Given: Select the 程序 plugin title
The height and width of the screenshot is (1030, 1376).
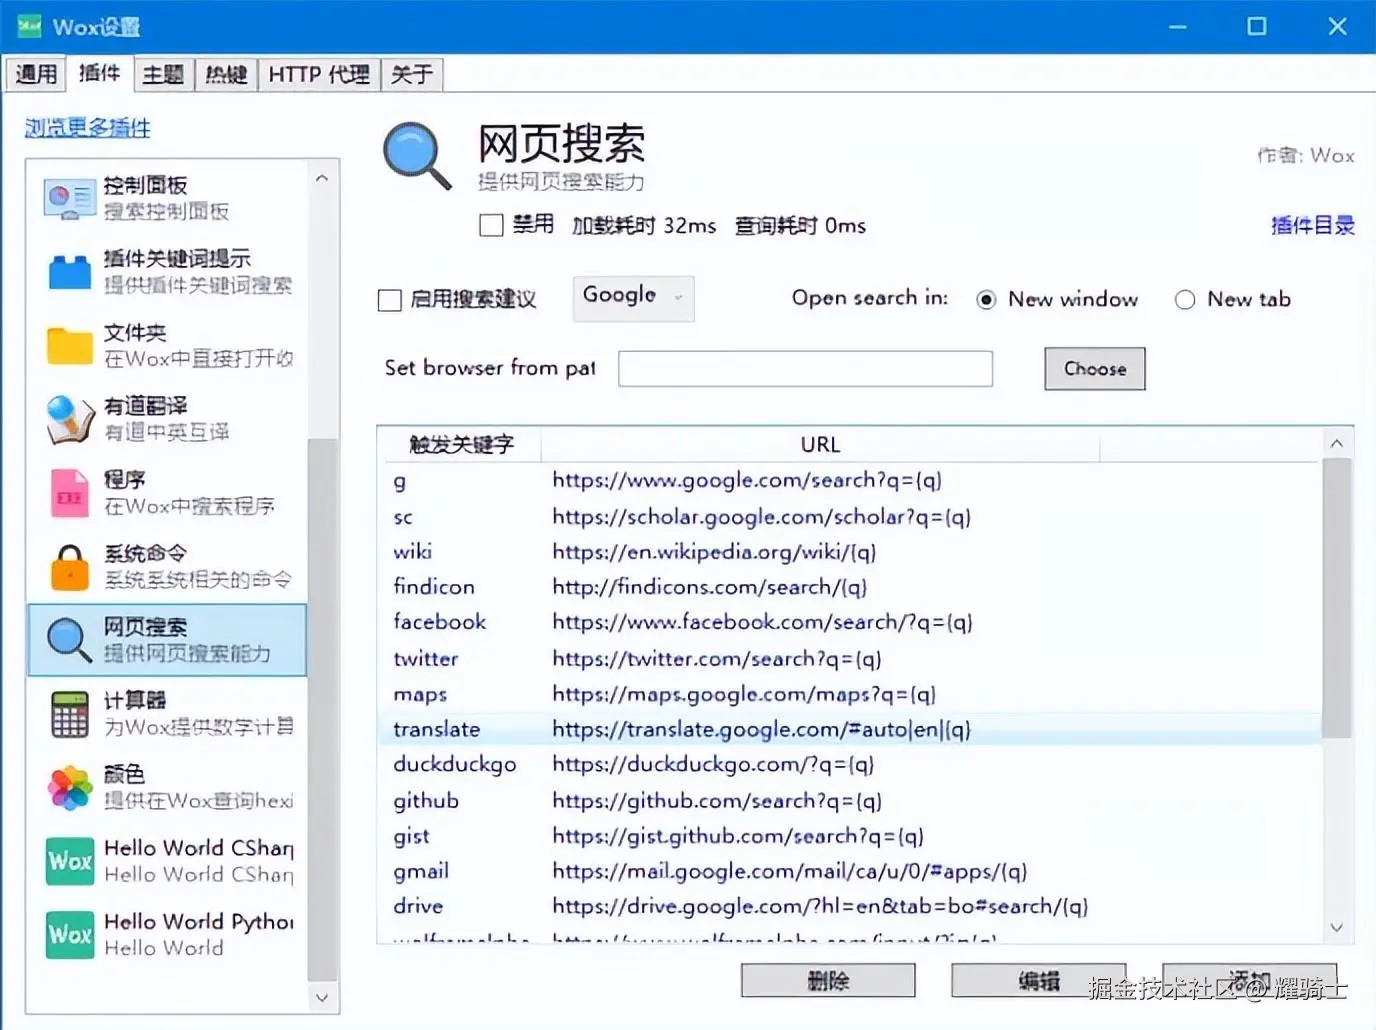Looking at the screenshot, I should (x=125, y=480).
